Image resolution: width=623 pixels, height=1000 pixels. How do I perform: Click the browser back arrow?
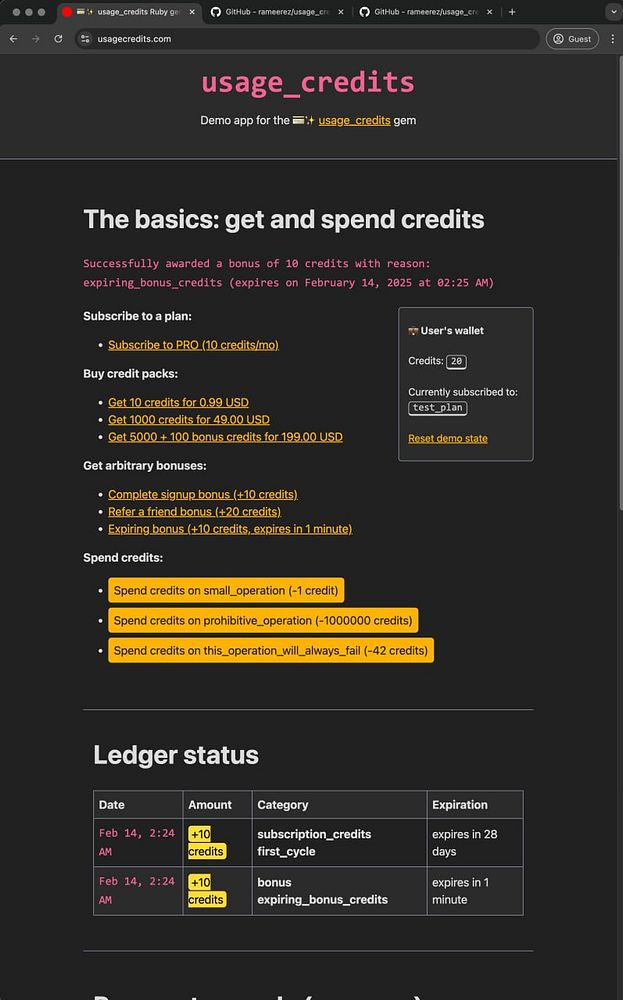[13, 39]
